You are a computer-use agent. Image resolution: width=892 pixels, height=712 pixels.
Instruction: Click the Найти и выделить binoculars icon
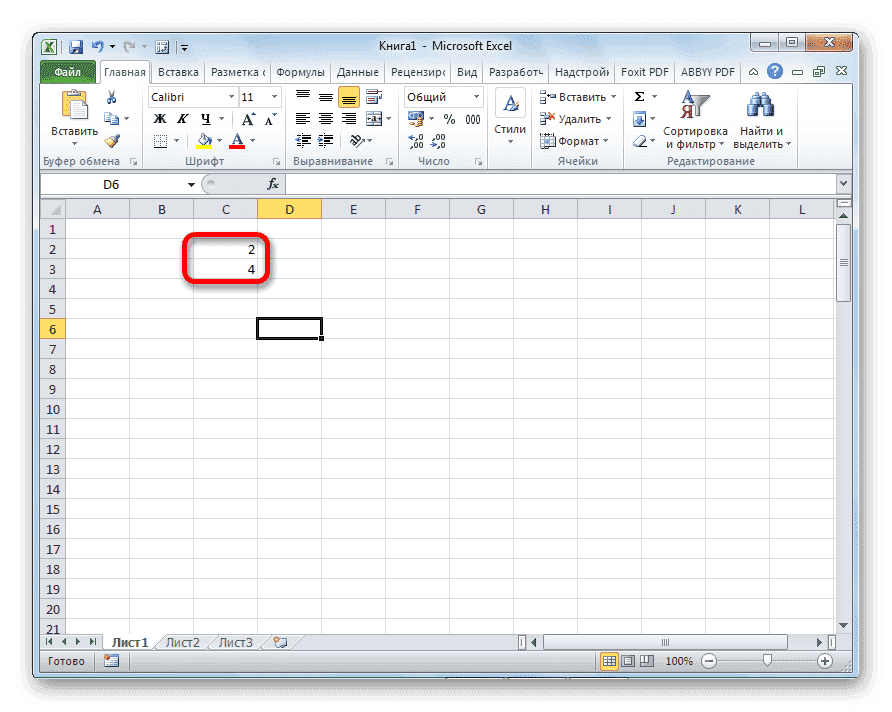tap(759, 105)
